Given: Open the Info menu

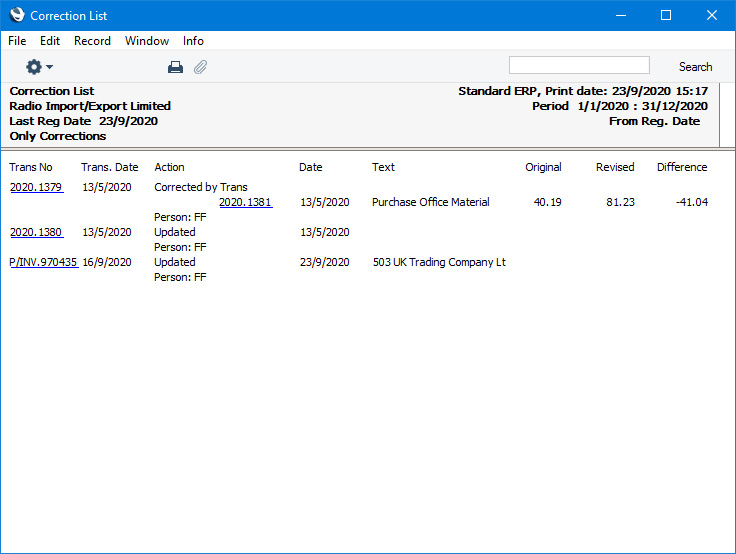Looking at the screenshot, I should point(193,41).
